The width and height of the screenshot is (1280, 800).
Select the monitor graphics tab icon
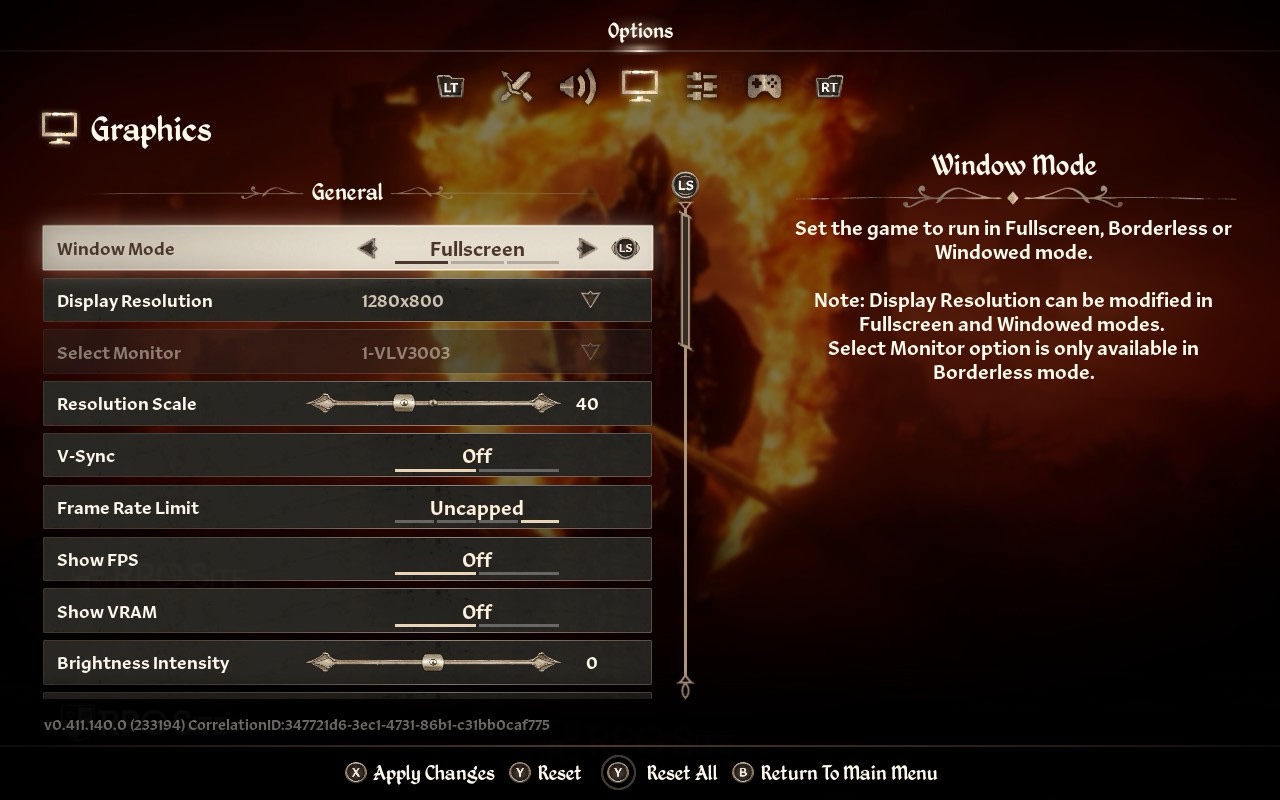[639, 86]
